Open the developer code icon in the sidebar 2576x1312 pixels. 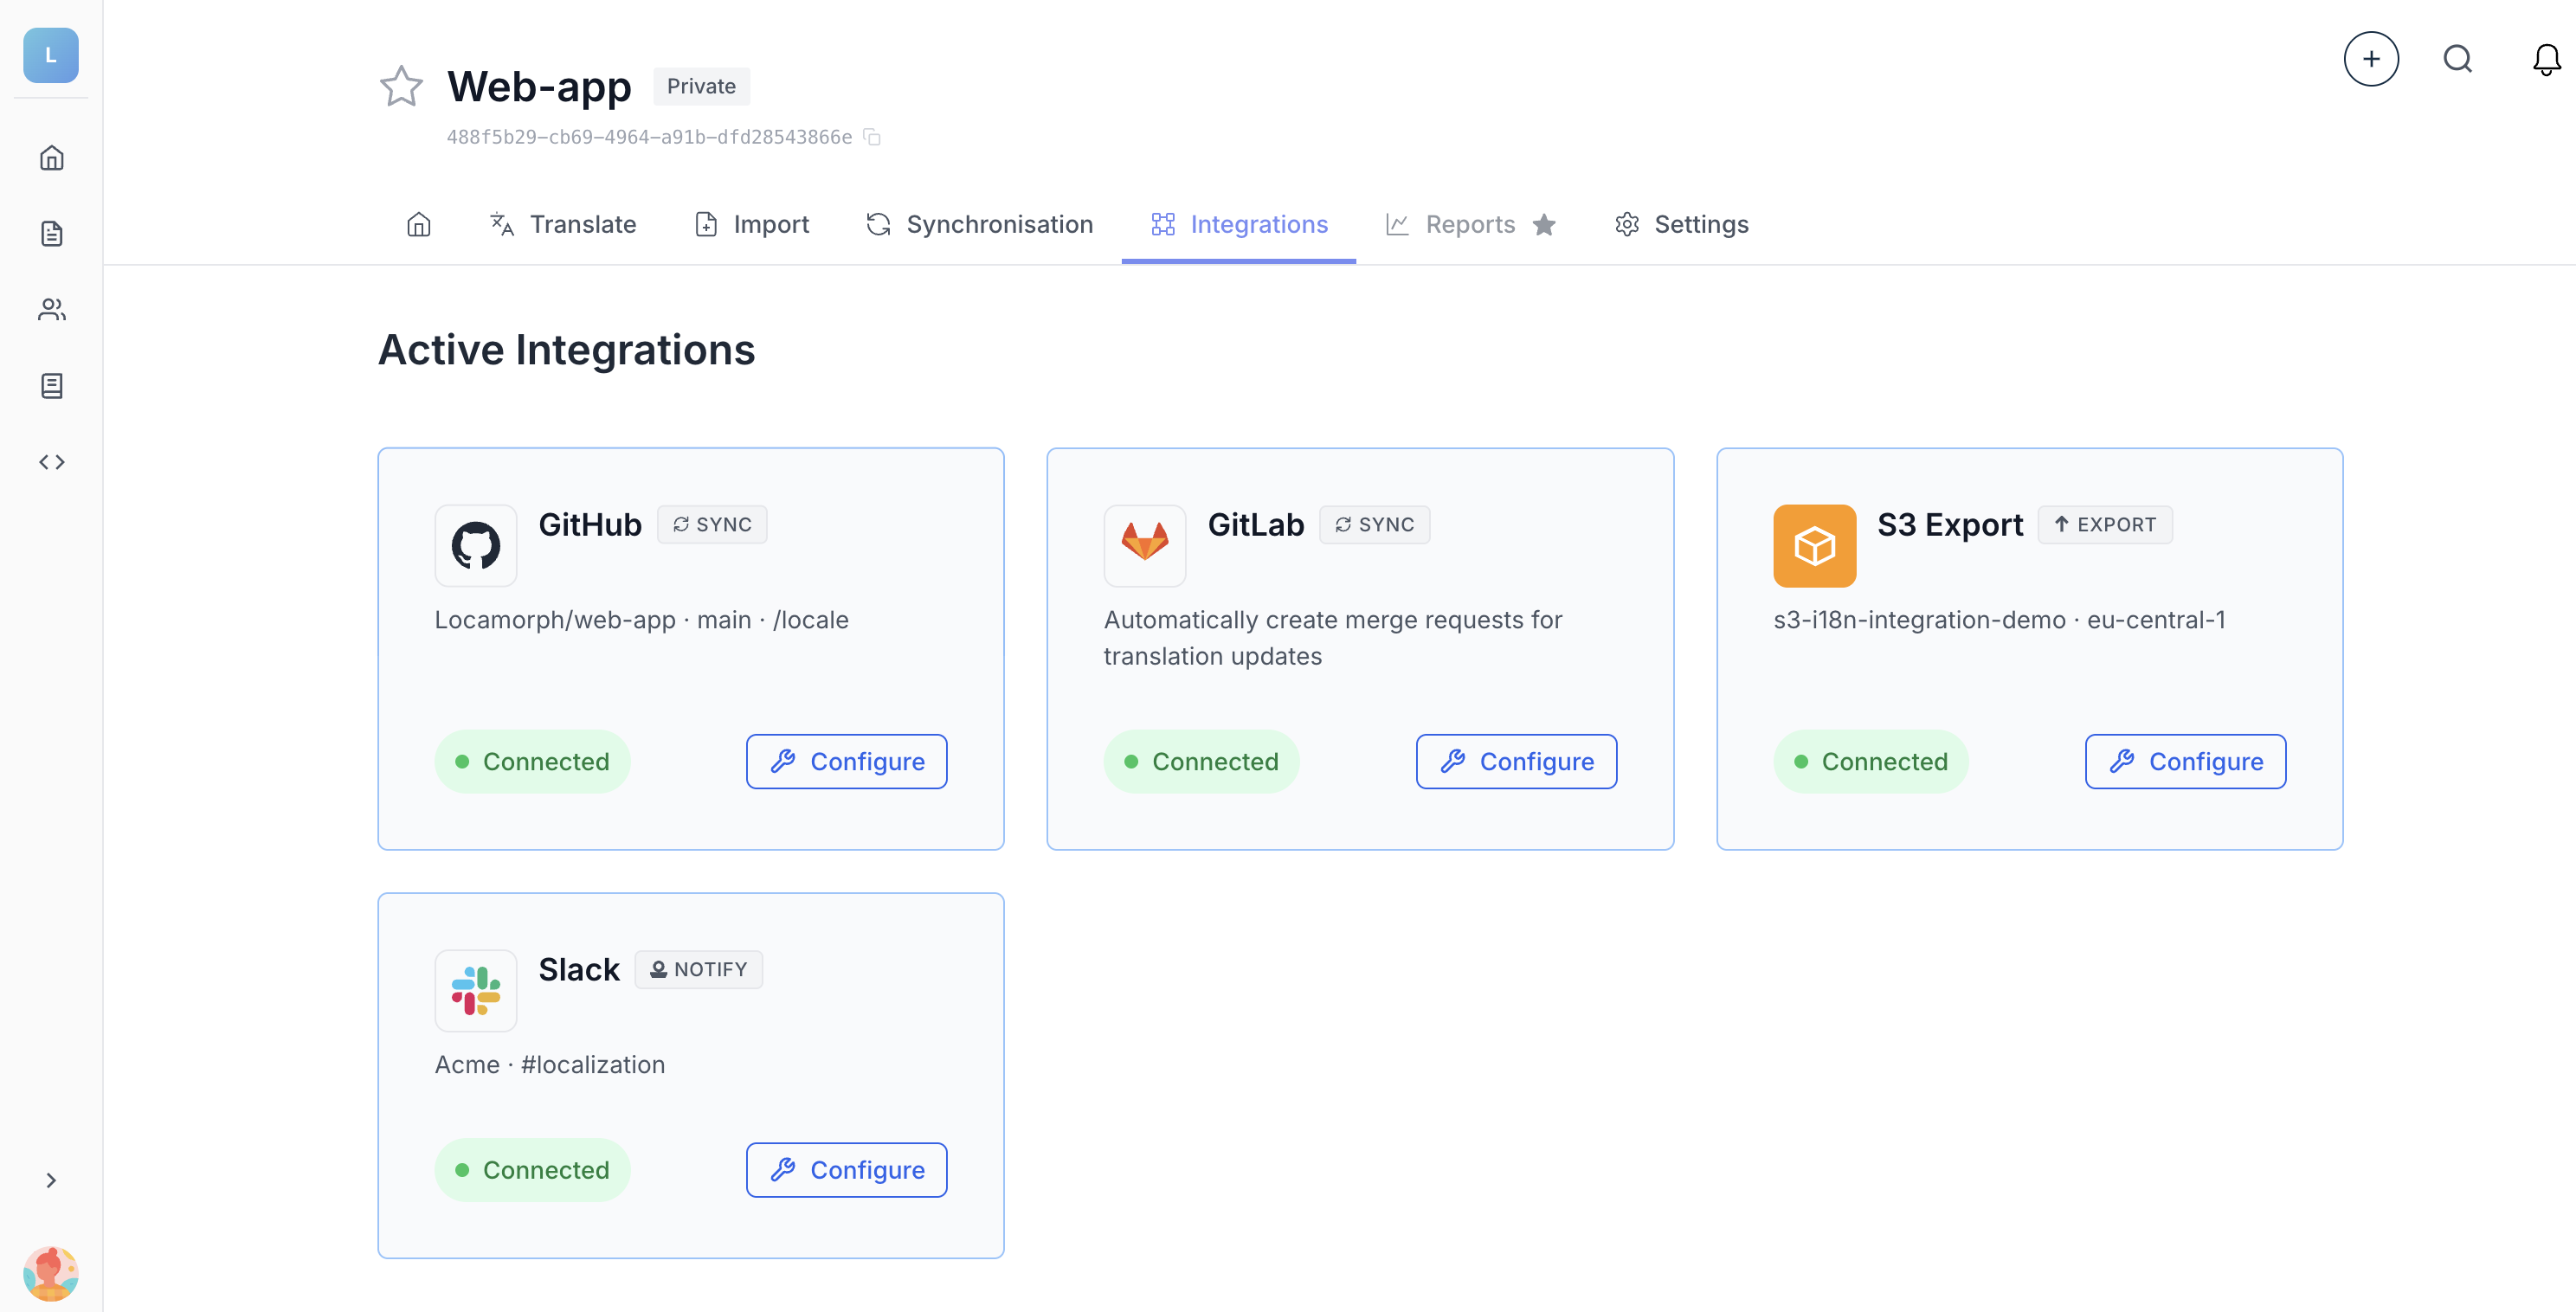(x=52, y=462)
